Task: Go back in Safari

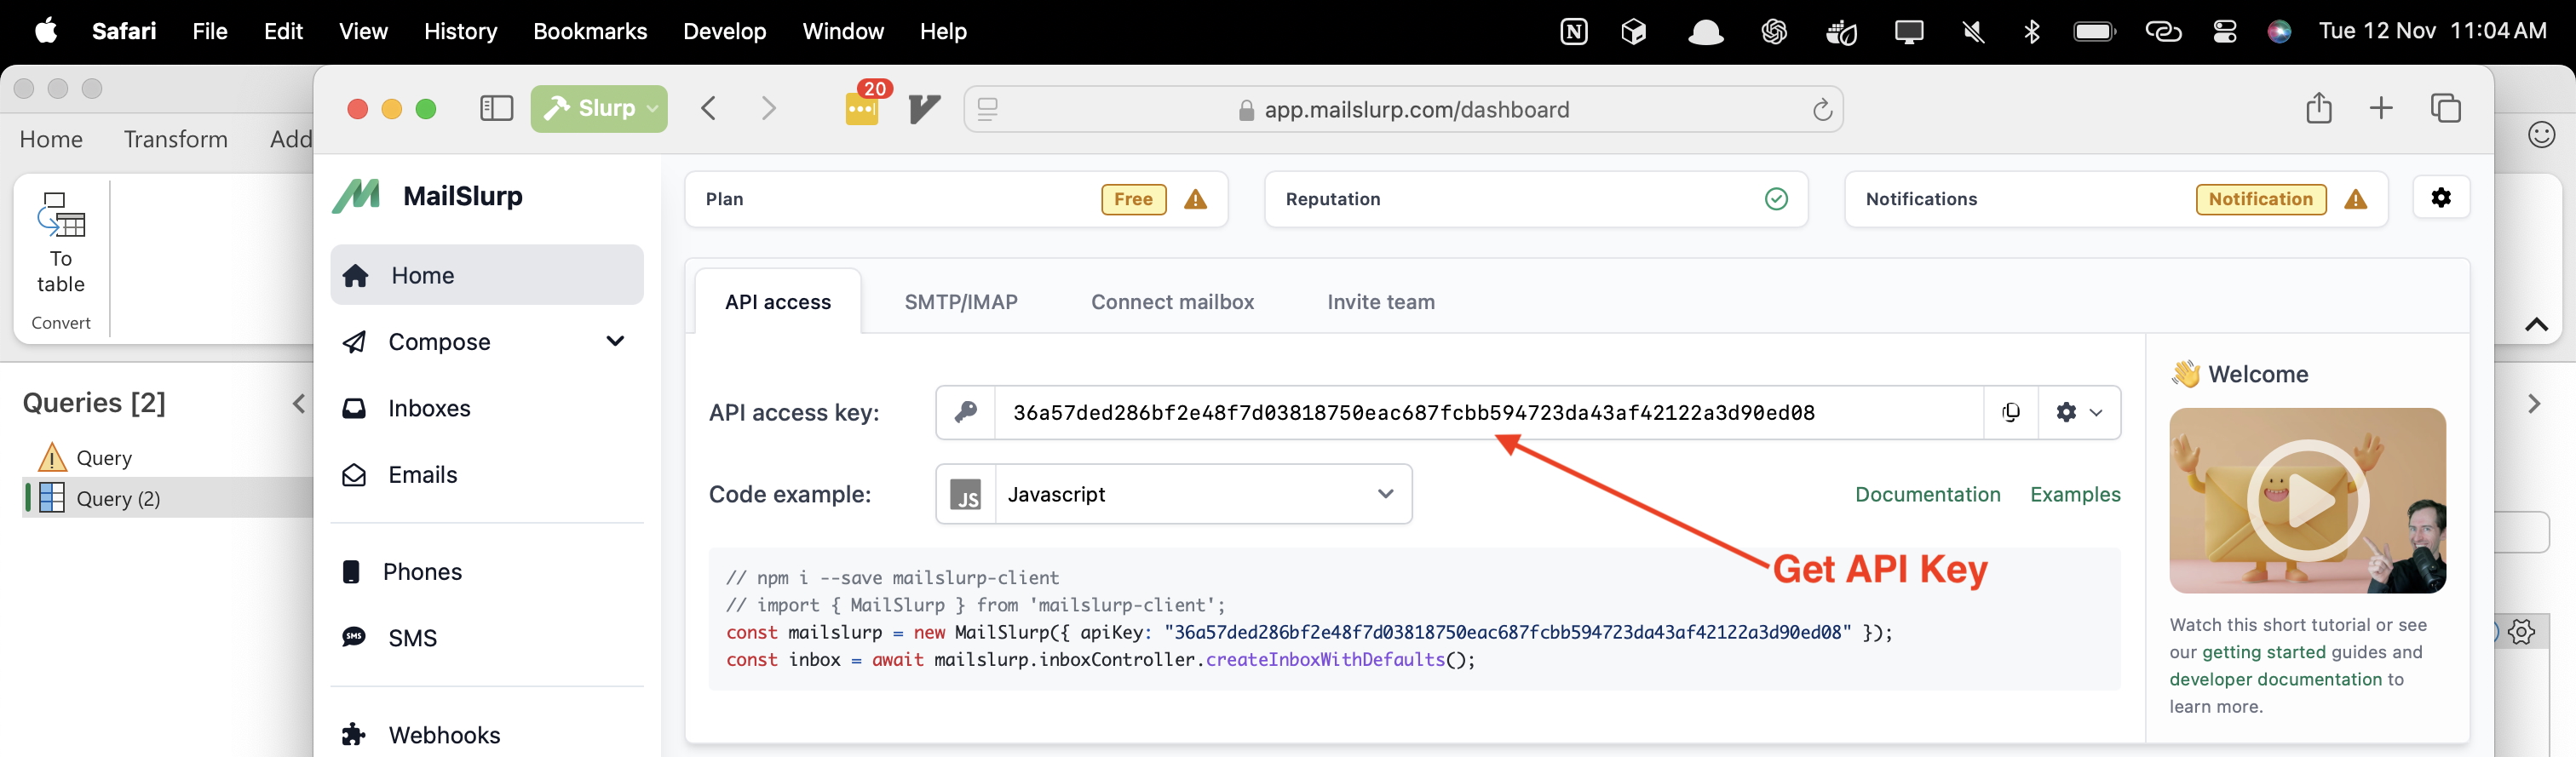Action: pyautogui.click(x=709, y=108)
